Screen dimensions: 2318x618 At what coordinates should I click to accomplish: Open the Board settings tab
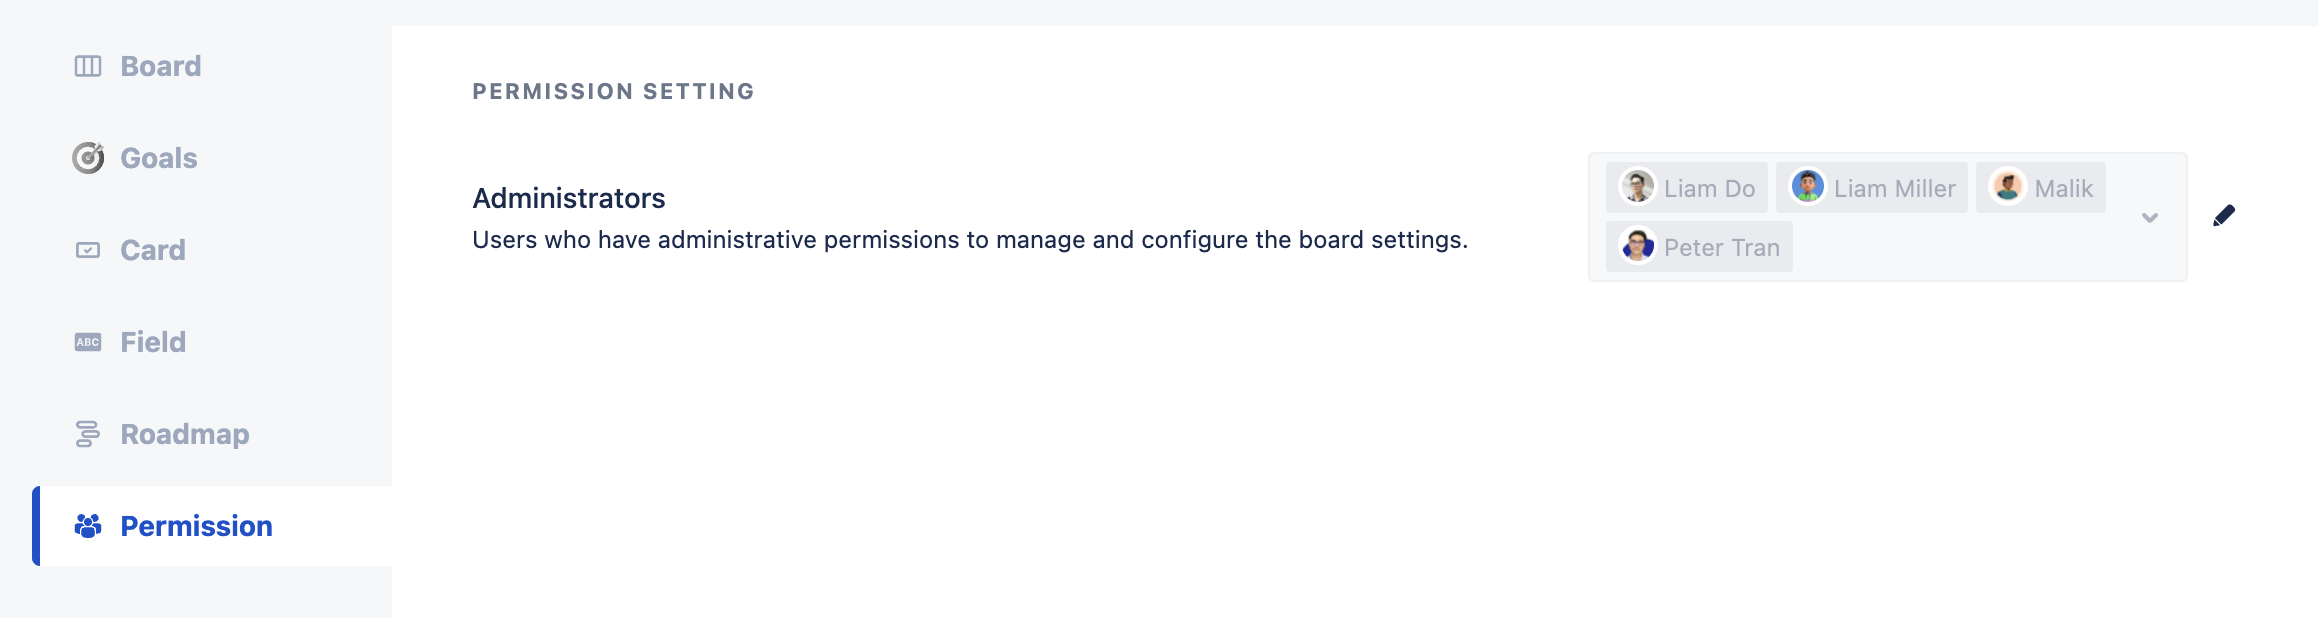160,66
